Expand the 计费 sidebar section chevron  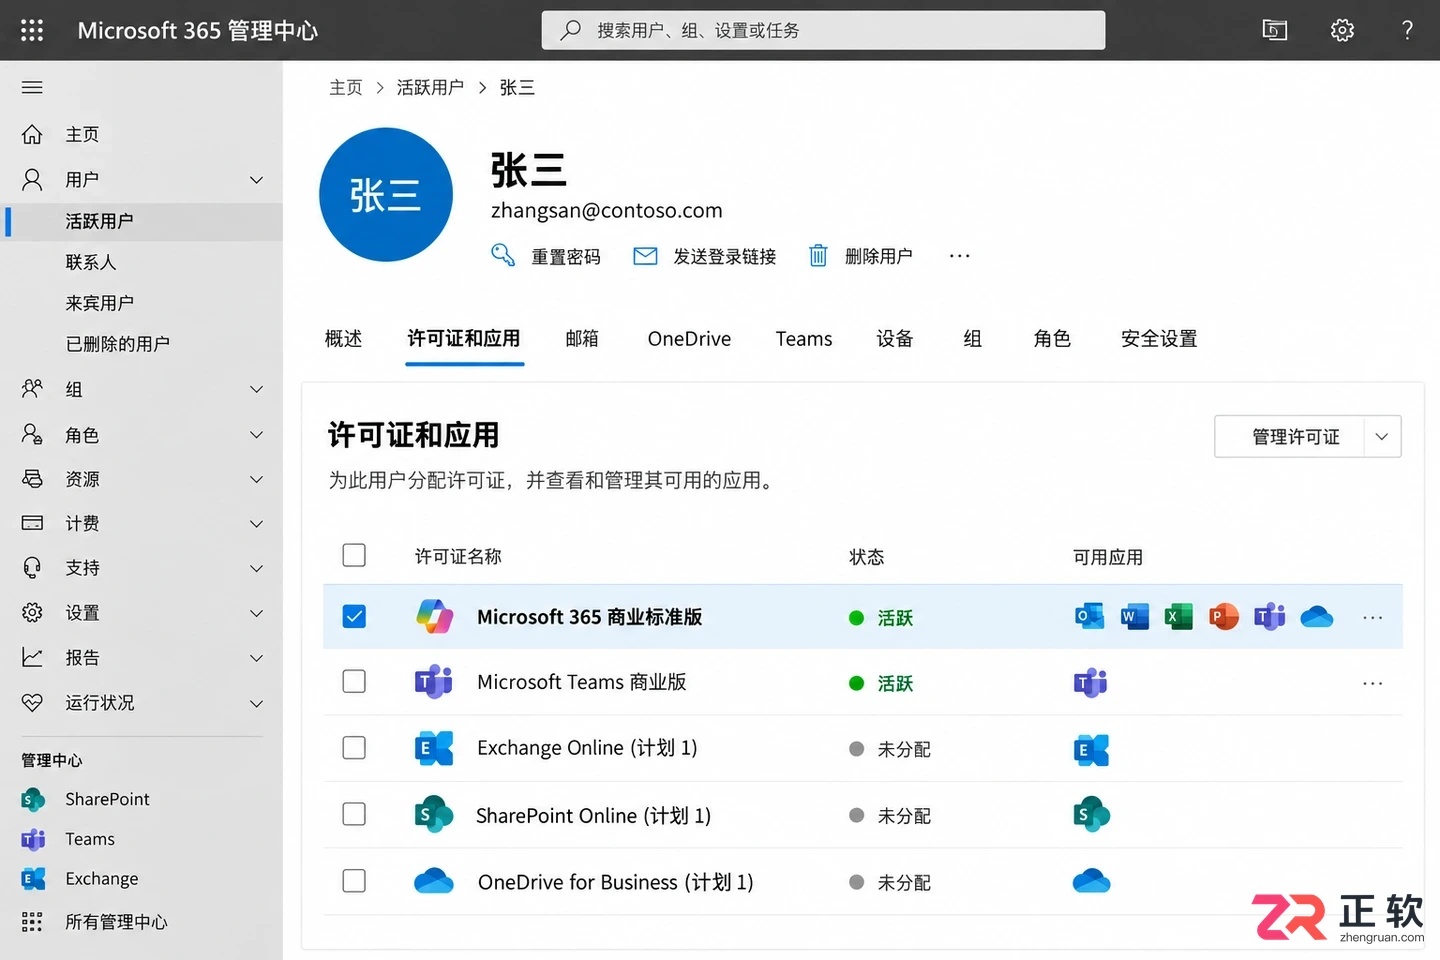click(x=256, y=523)
